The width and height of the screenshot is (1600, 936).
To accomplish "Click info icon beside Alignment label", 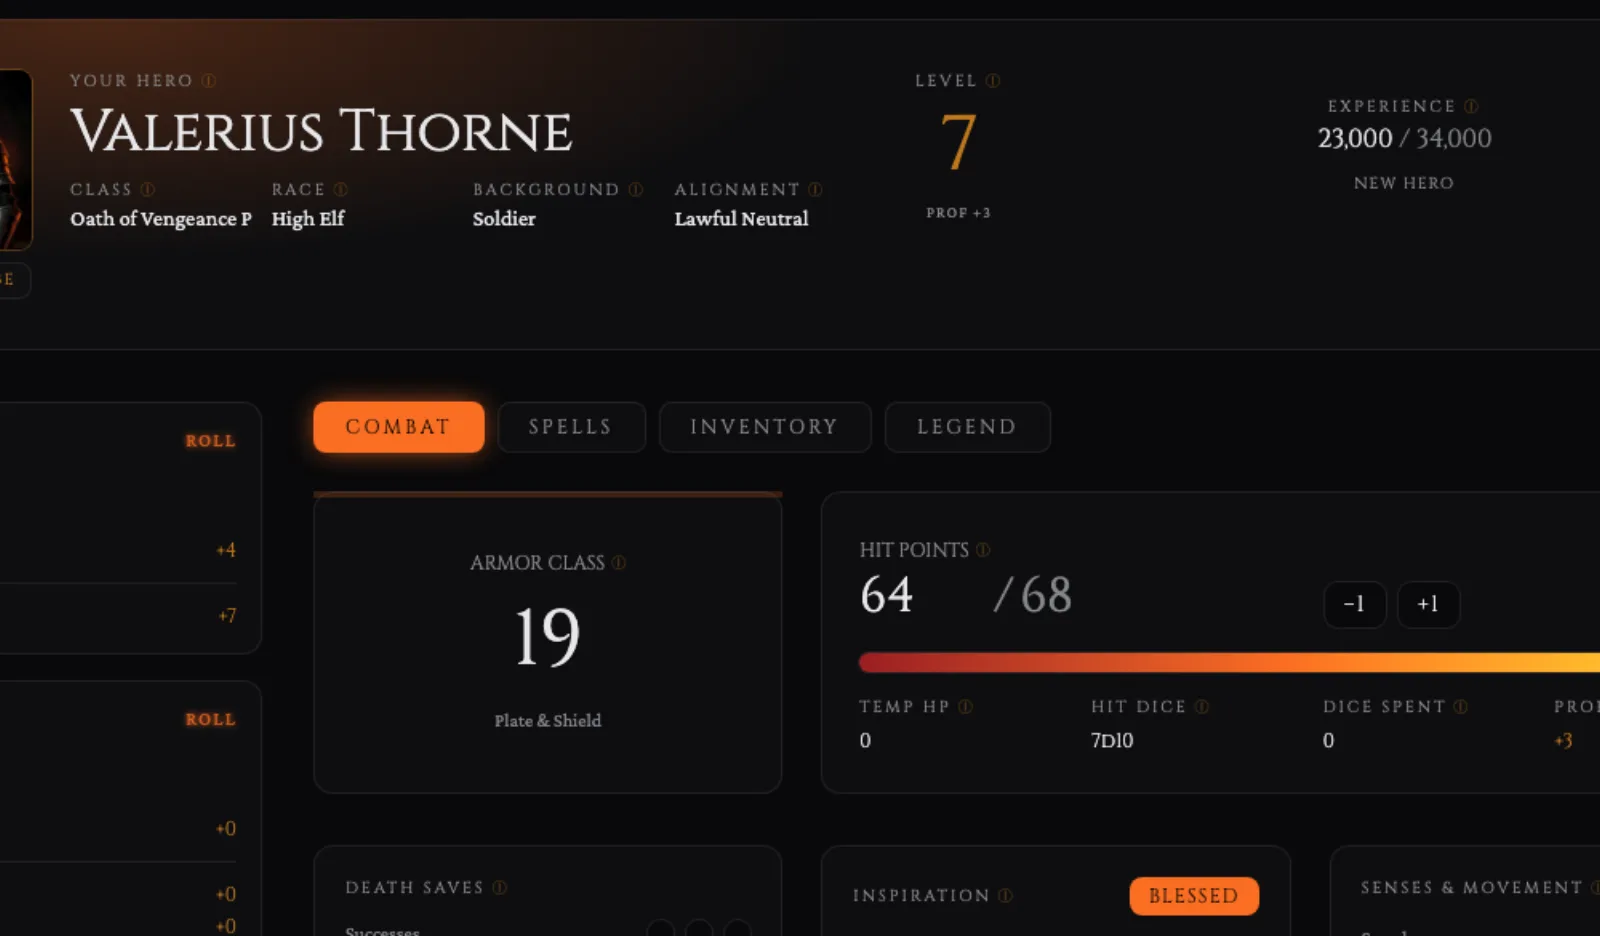I will tap(816, 189).
